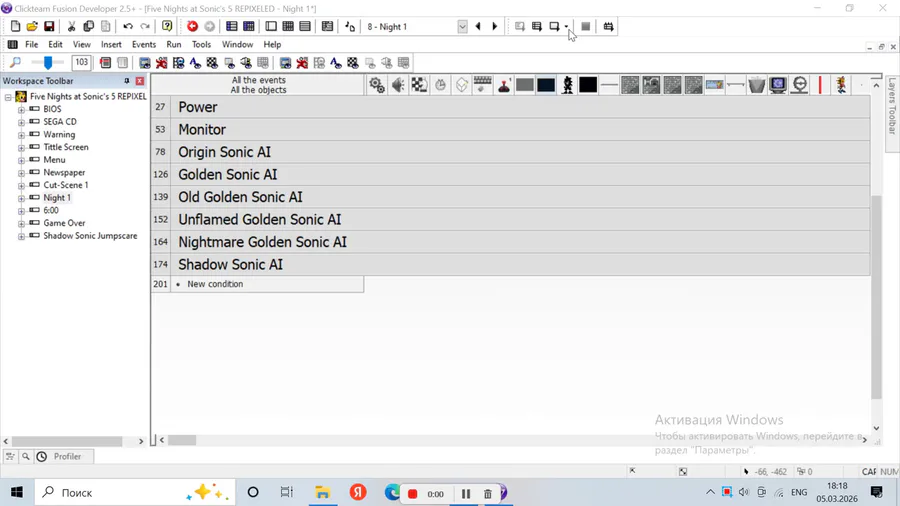The width and height of the screenshot is (900, 506).
Task: Click the workspace horizontal scrollbar
Action: click(x=67, y=441)
